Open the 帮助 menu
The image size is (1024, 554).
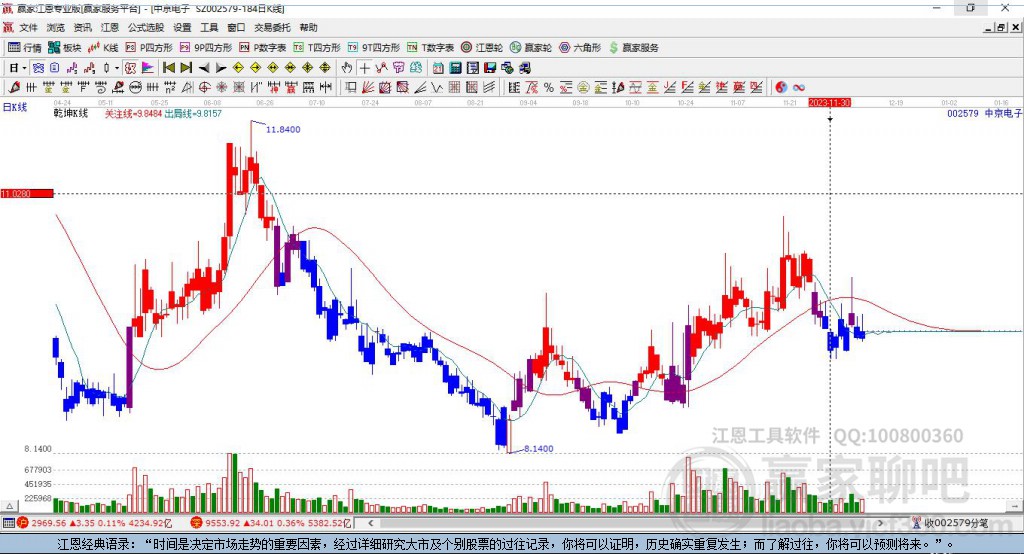coord(308,27)
